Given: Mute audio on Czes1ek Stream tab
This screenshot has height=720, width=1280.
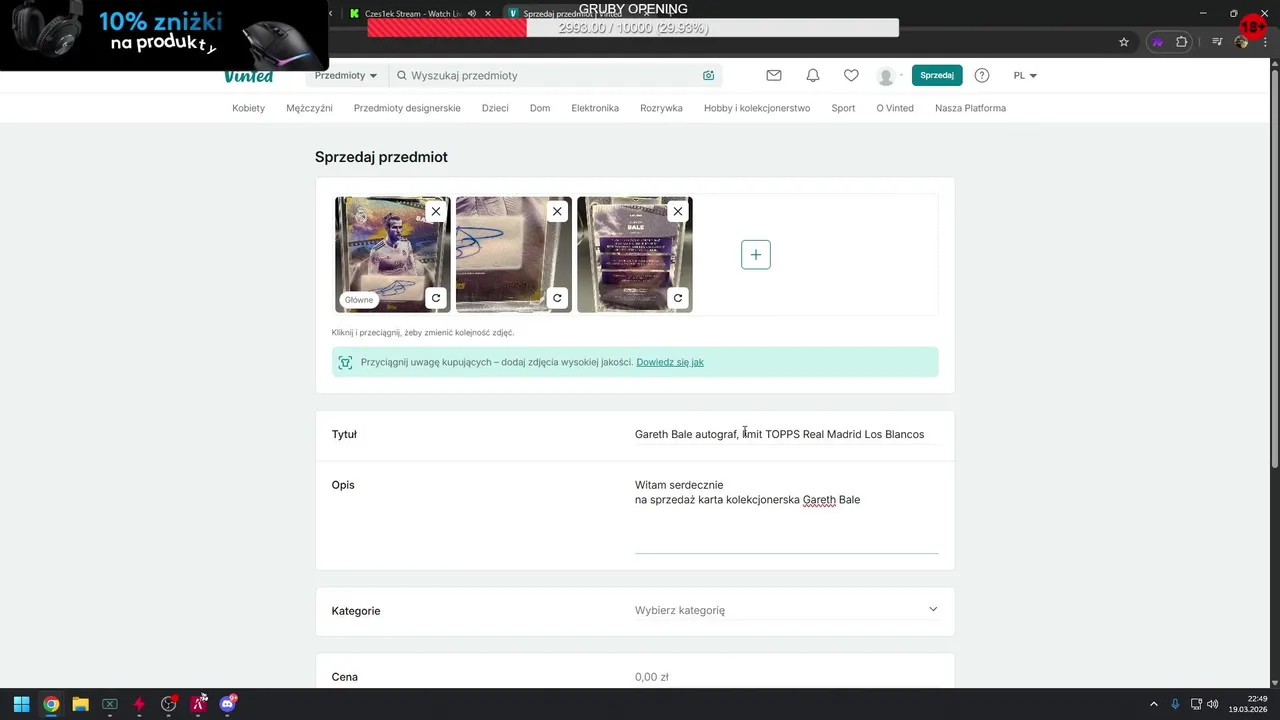Looking at the screenshot, I should [472, 13].
